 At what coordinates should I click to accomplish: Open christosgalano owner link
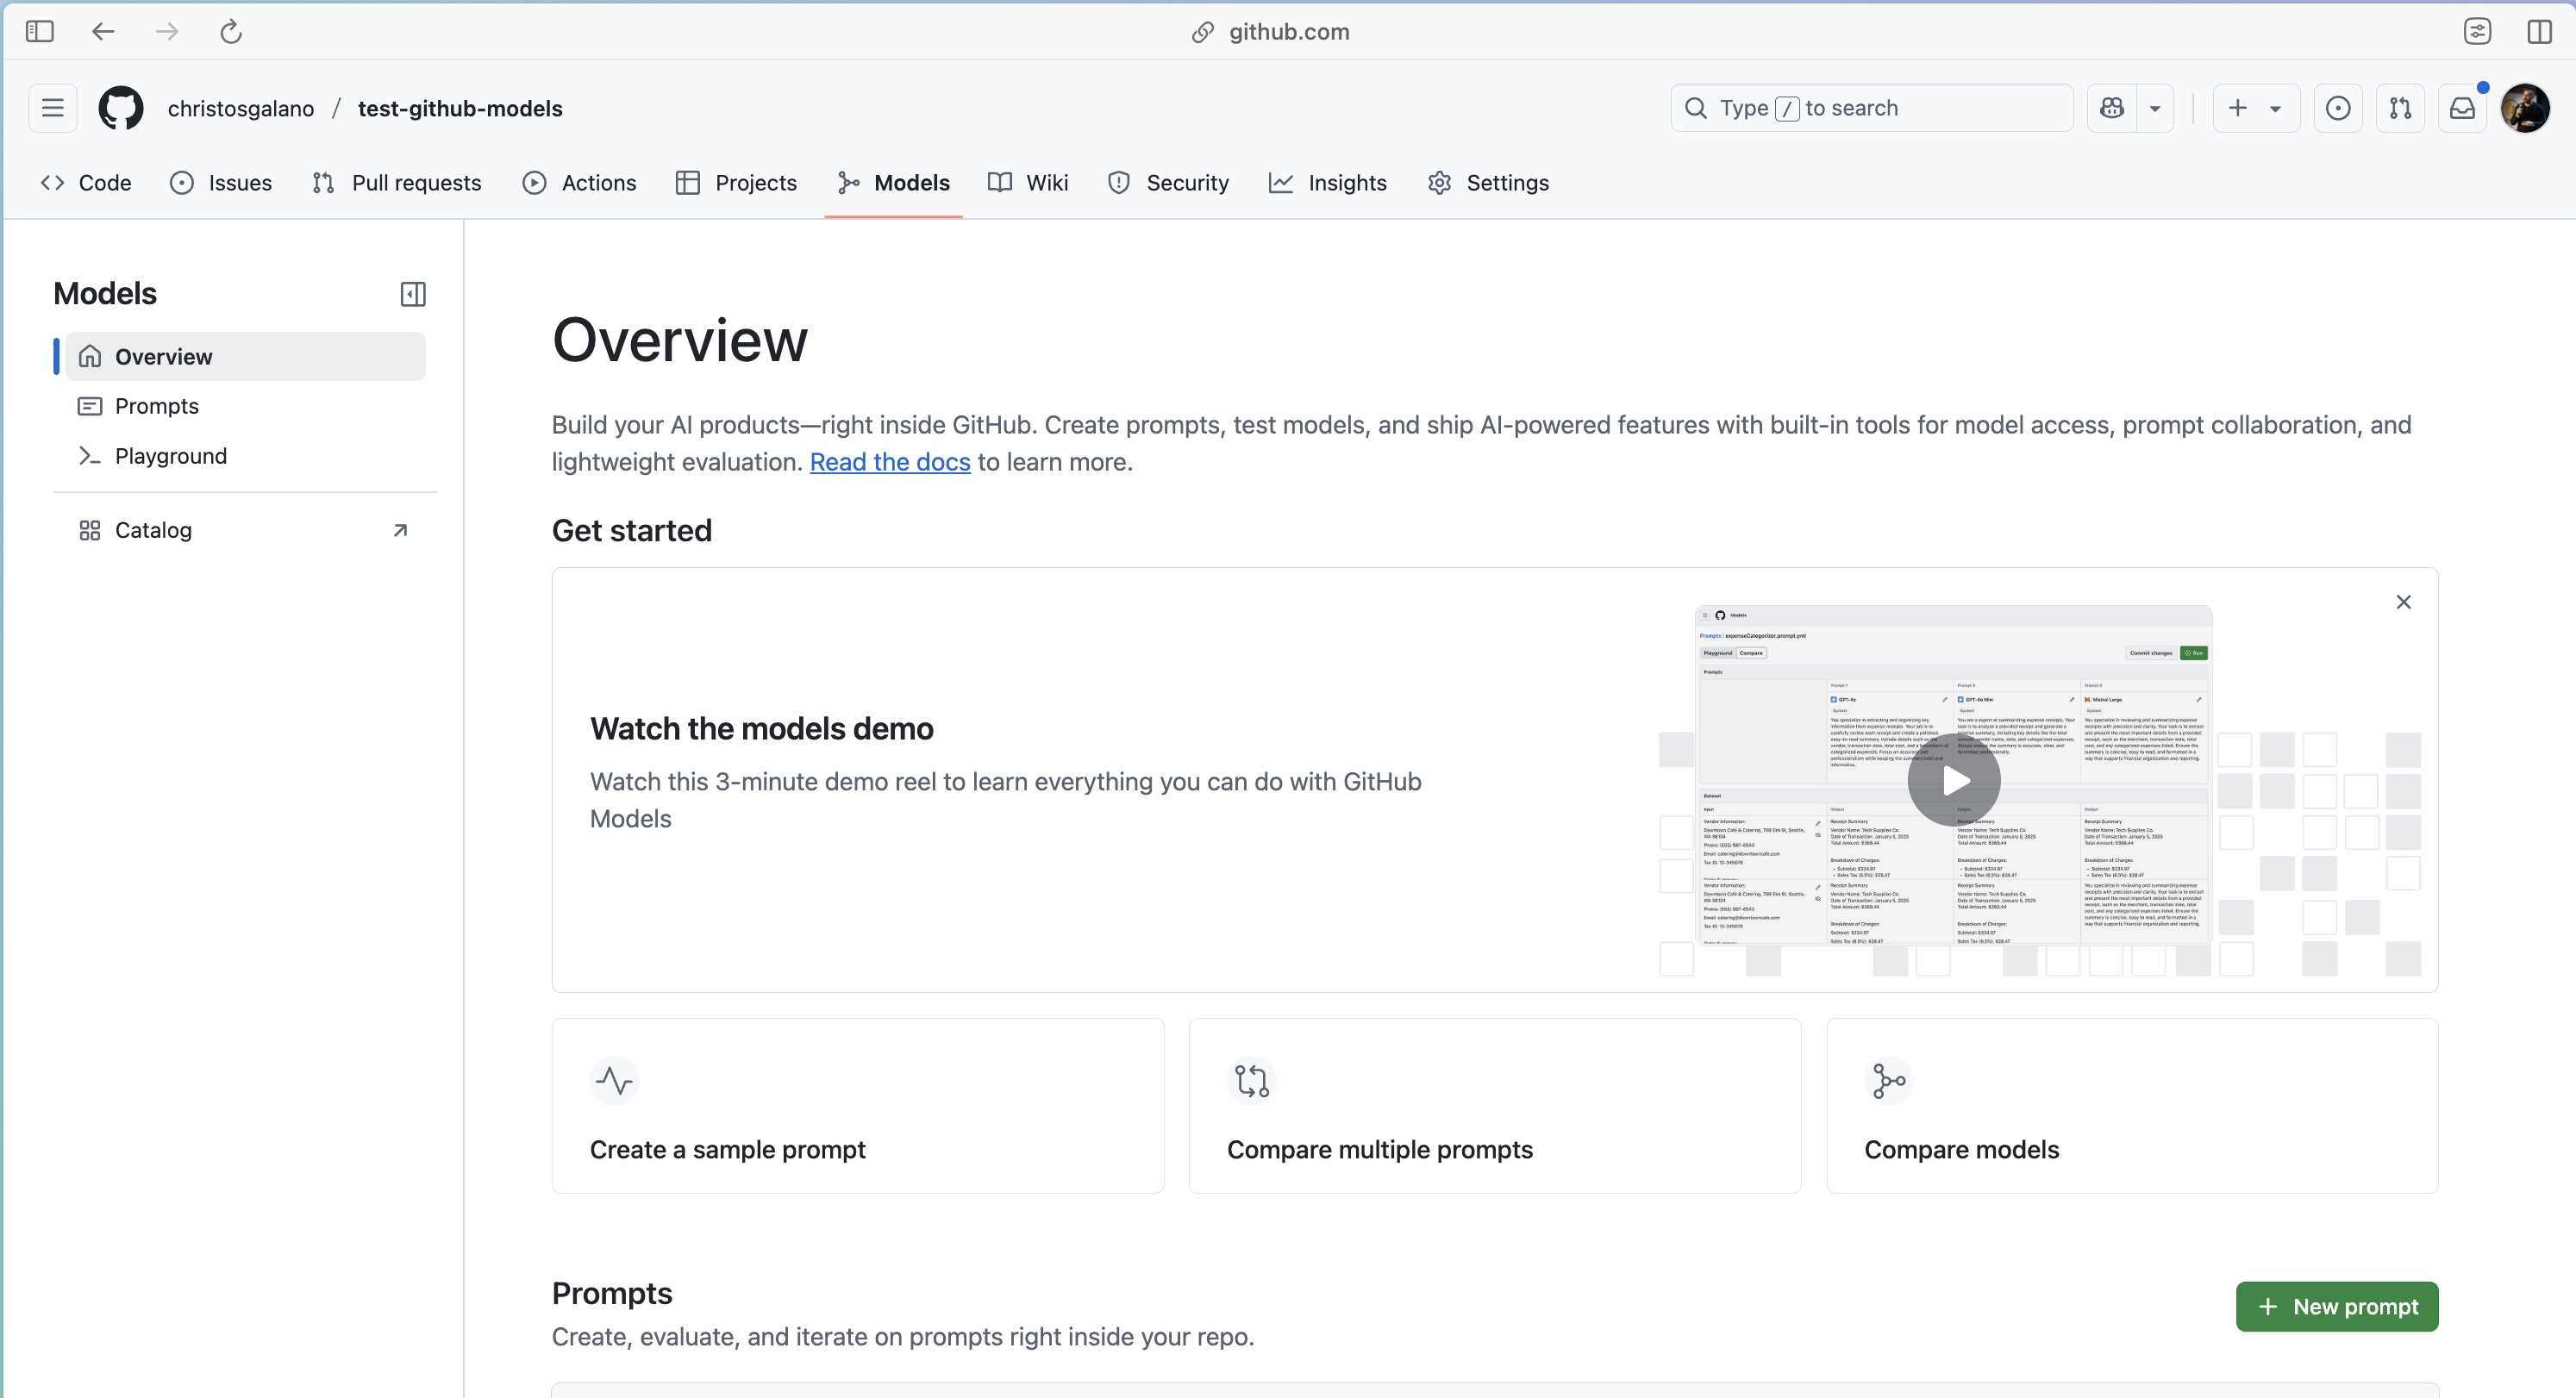pyautogui.click(x=241, y=109)
